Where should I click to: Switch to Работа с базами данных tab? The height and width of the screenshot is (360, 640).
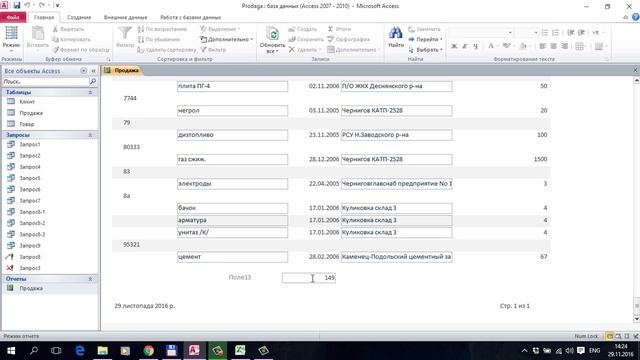(190, 18)
